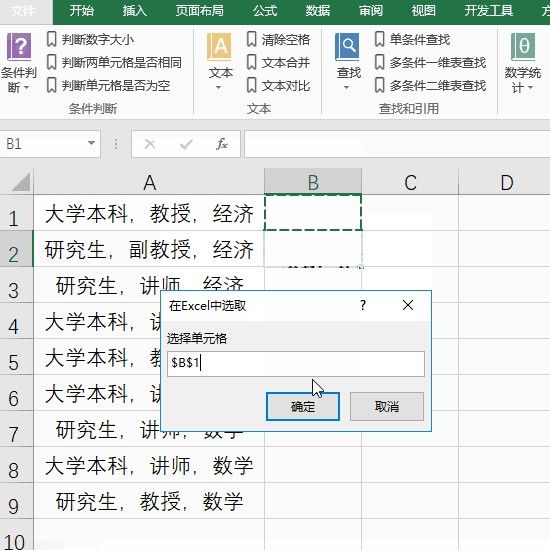
Task: Expand the 数学统计 dropdown arrow
Action: [x=530, y=88]
